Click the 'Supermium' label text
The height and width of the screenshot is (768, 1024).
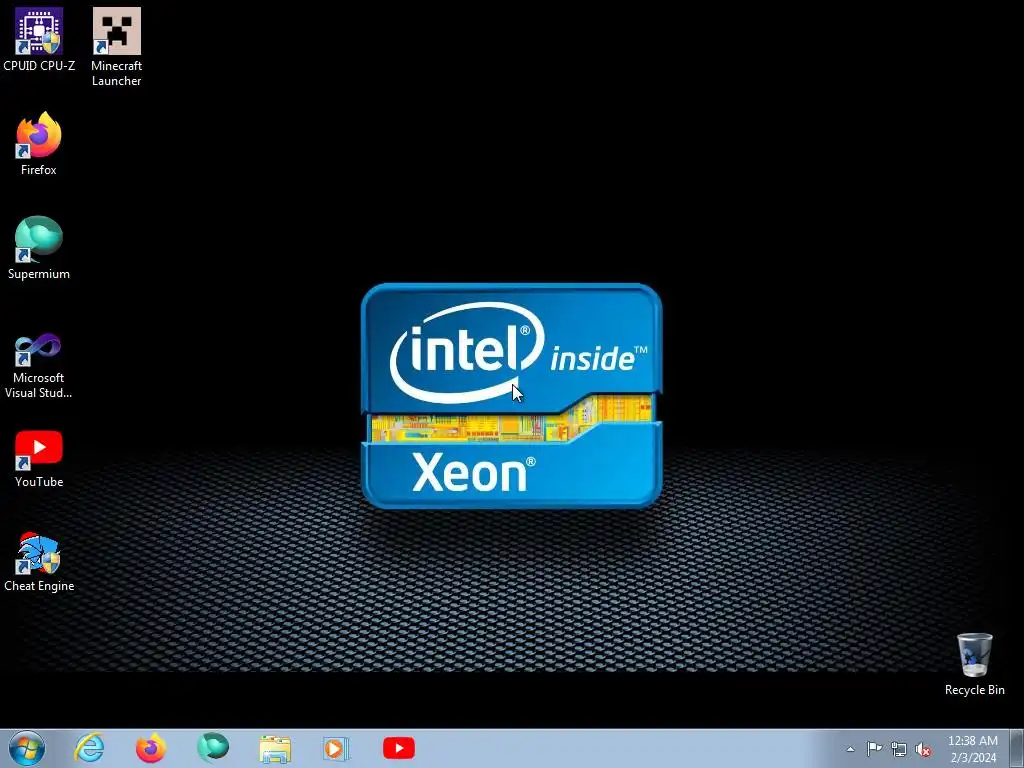pos(39,274)
